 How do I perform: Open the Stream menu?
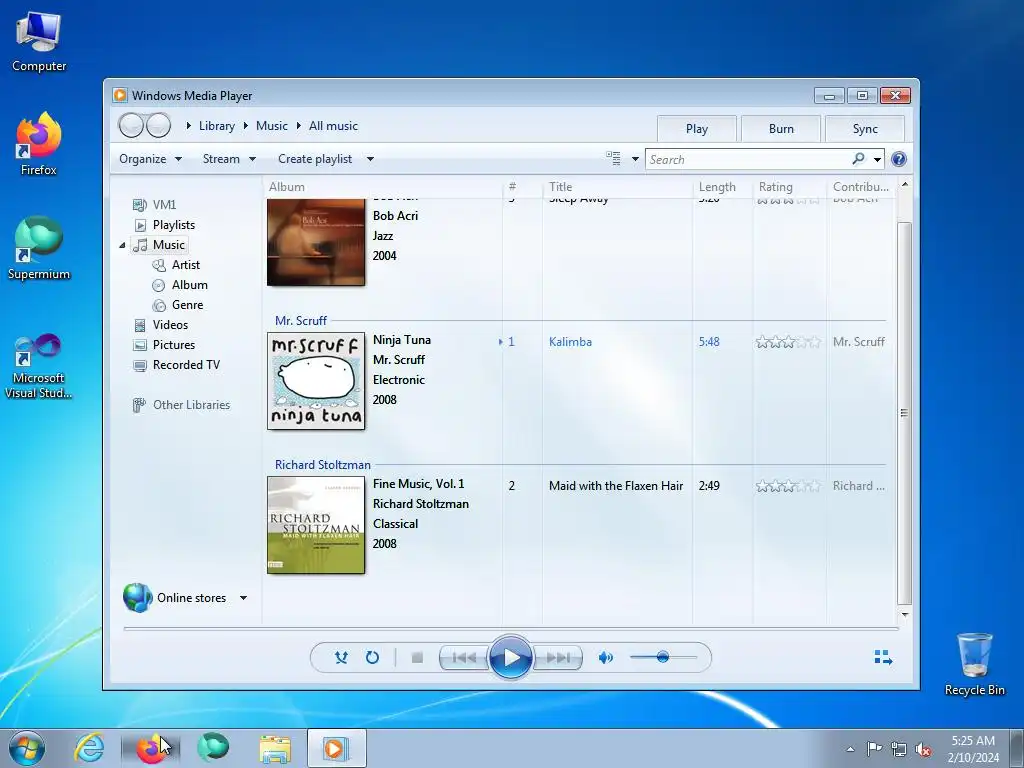point(229,159)
